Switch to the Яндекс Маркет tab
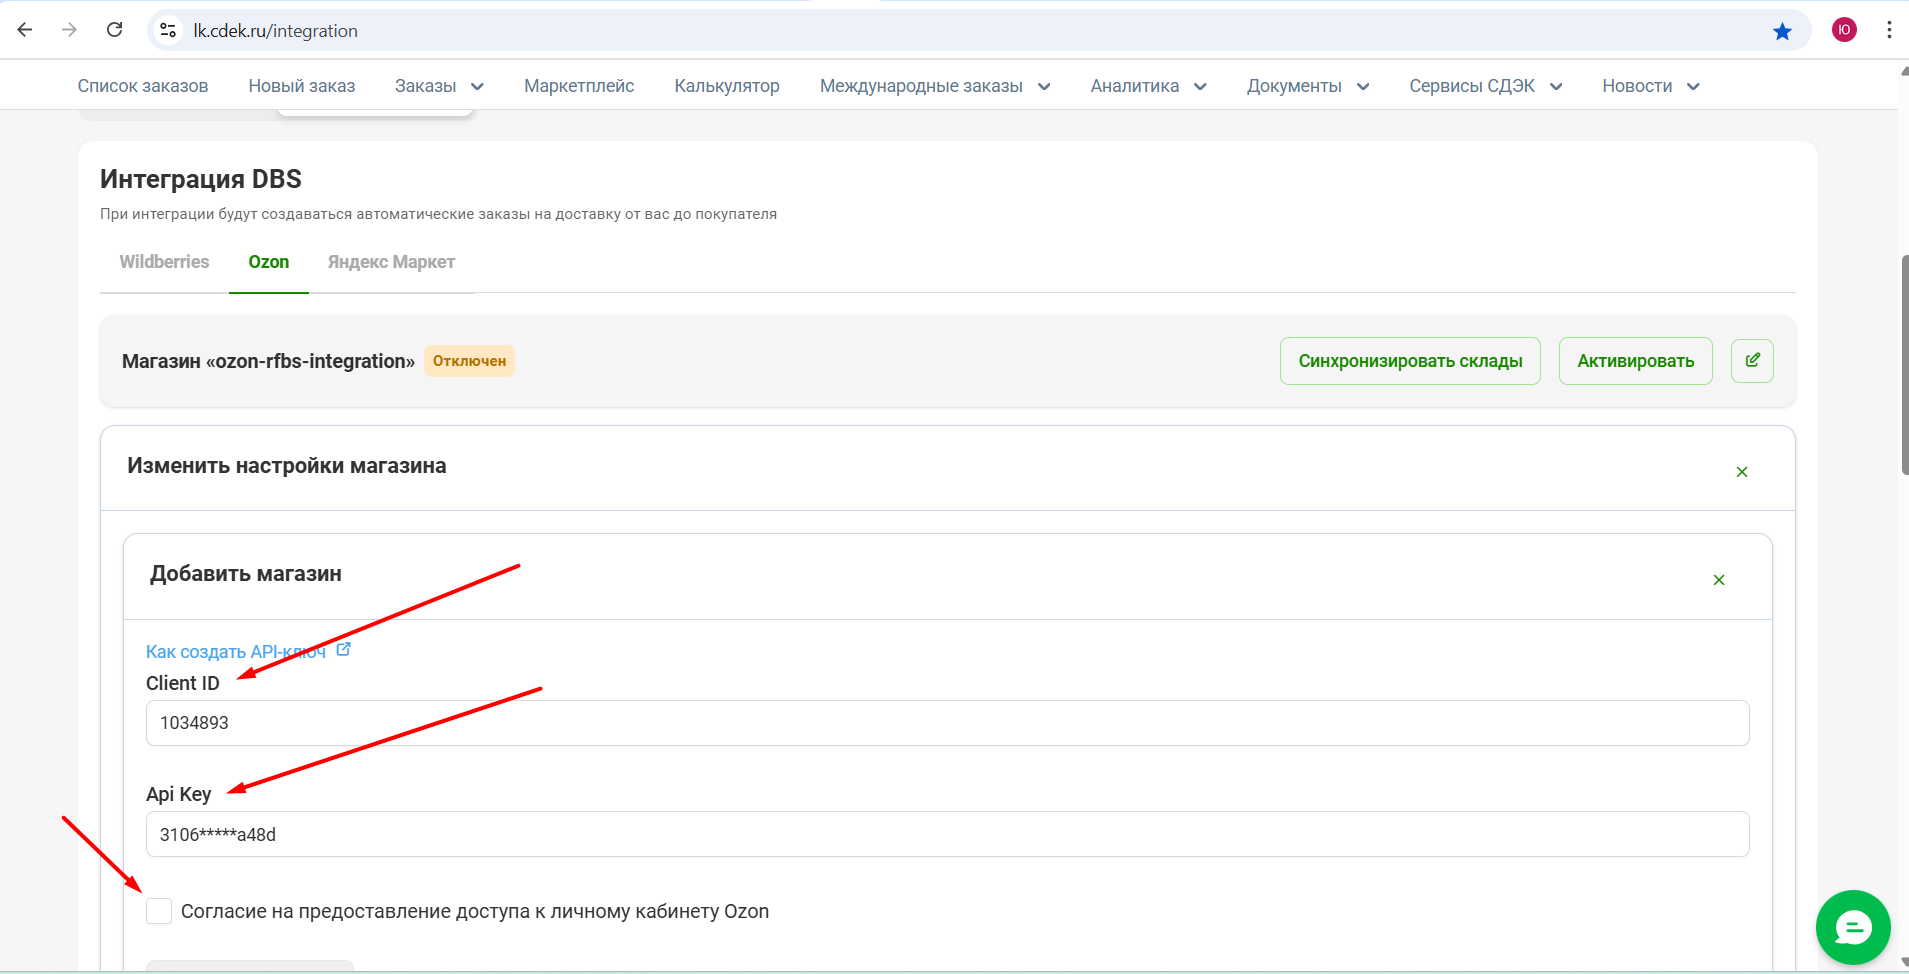 point(391,262)
